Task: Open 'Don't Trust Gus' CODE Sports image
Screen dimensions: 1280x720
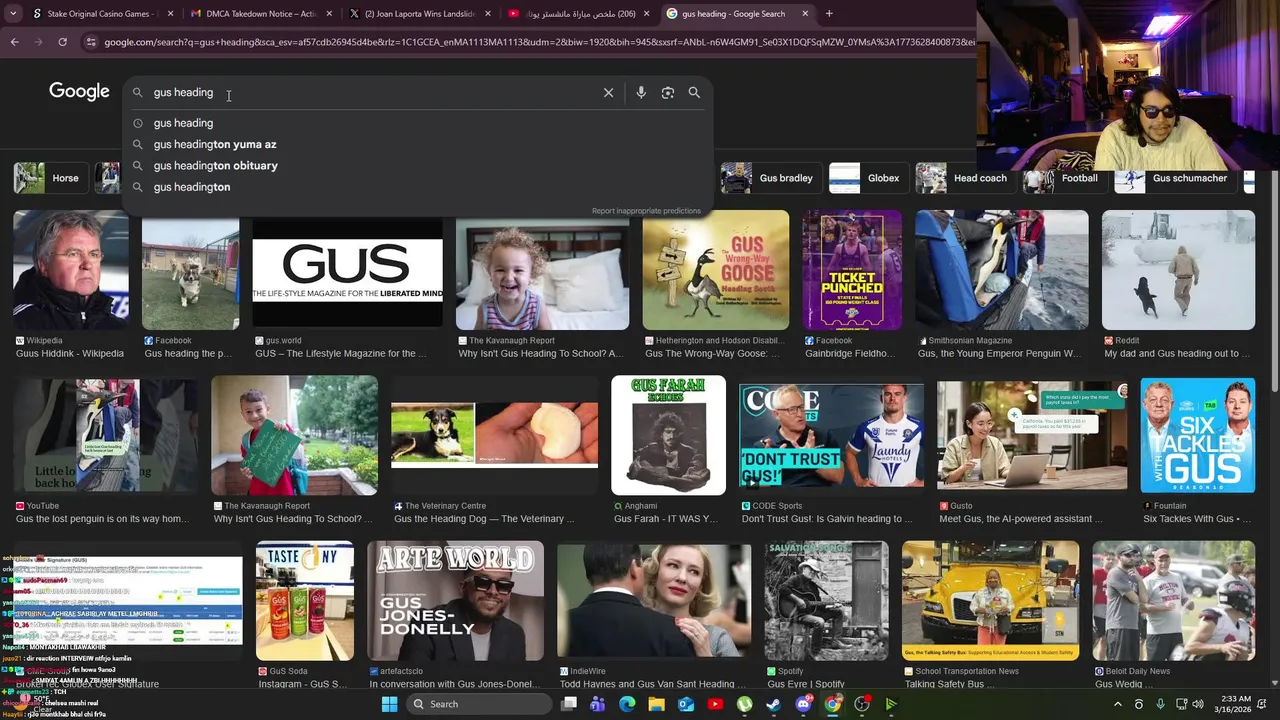Action: [831, 435]
